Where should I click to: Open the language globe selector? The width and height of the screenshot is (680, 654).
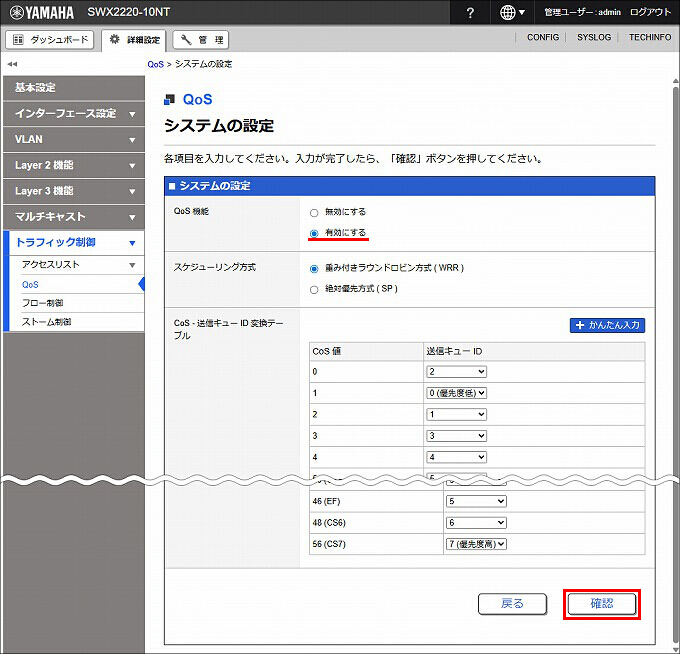[x=512, y=13]
